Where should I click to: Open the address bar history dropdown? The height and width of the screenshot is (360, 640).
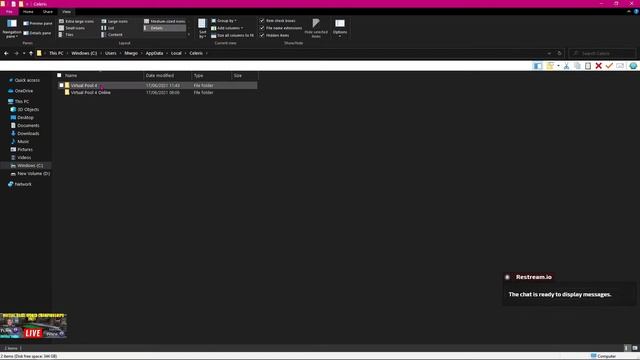pyautogui.click(x=549, y=53)
